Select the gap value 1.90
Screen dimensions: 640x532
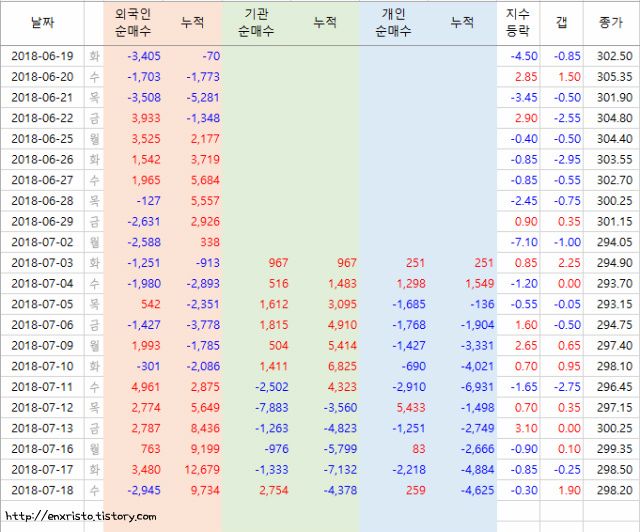pyautogui.click(x=569, y=490)
